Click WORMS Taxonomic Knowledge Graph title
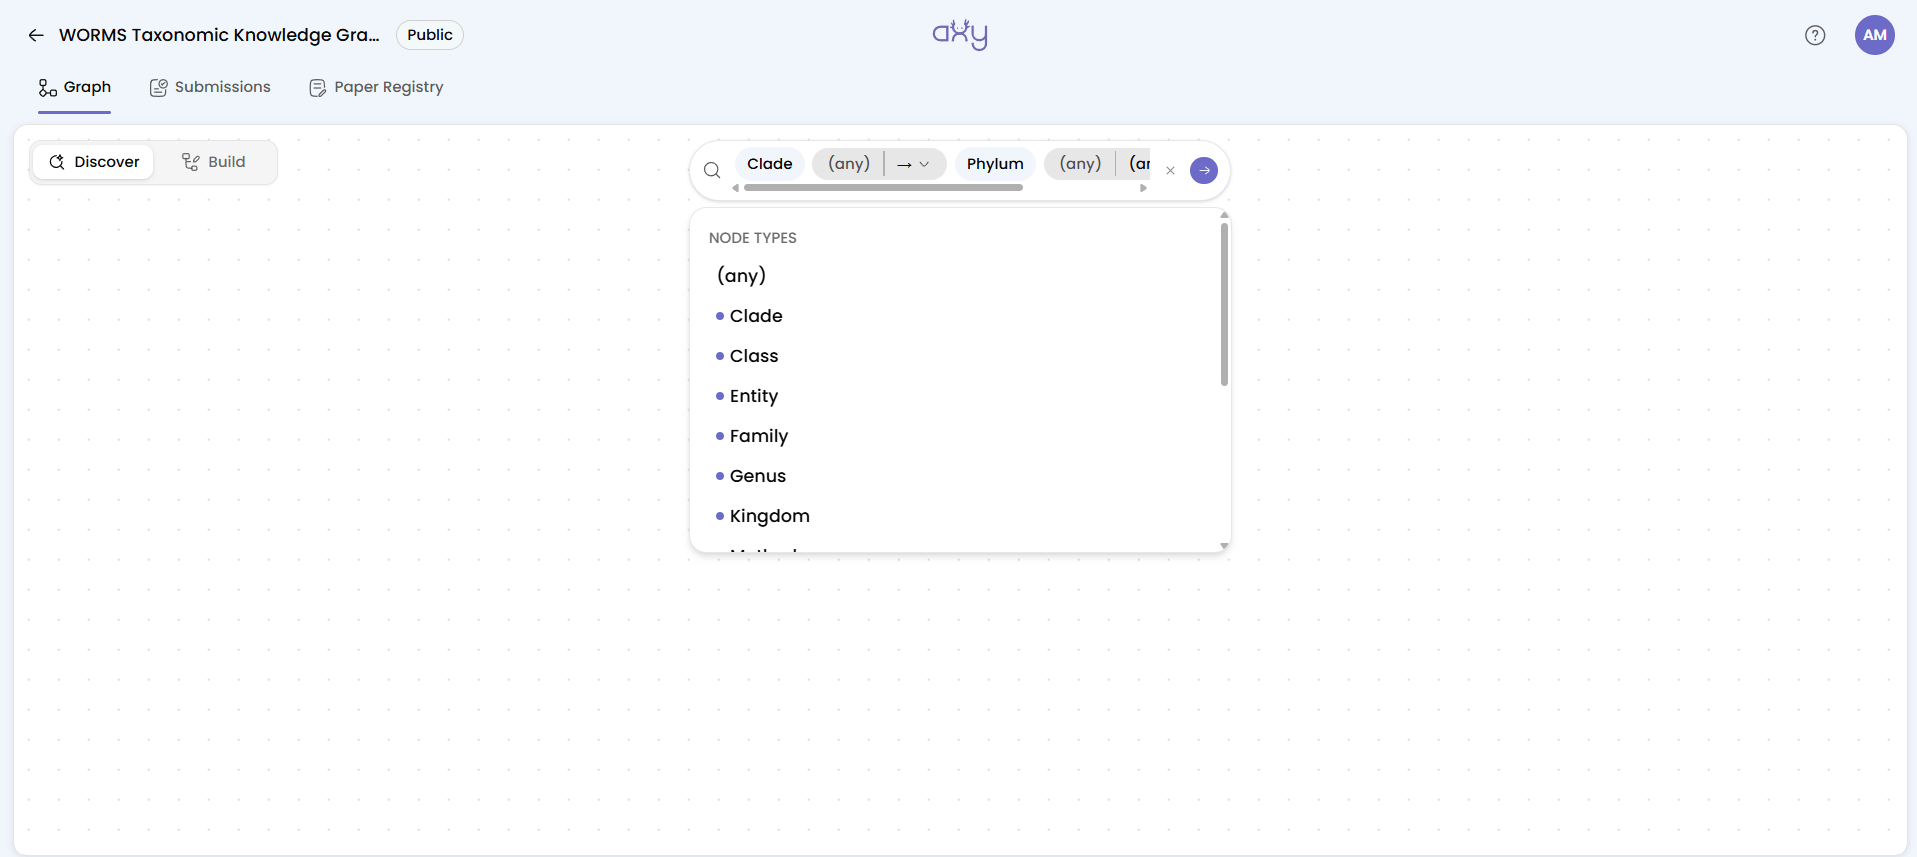The height and width of the screenshot is (857, 1917). (219, 35)
